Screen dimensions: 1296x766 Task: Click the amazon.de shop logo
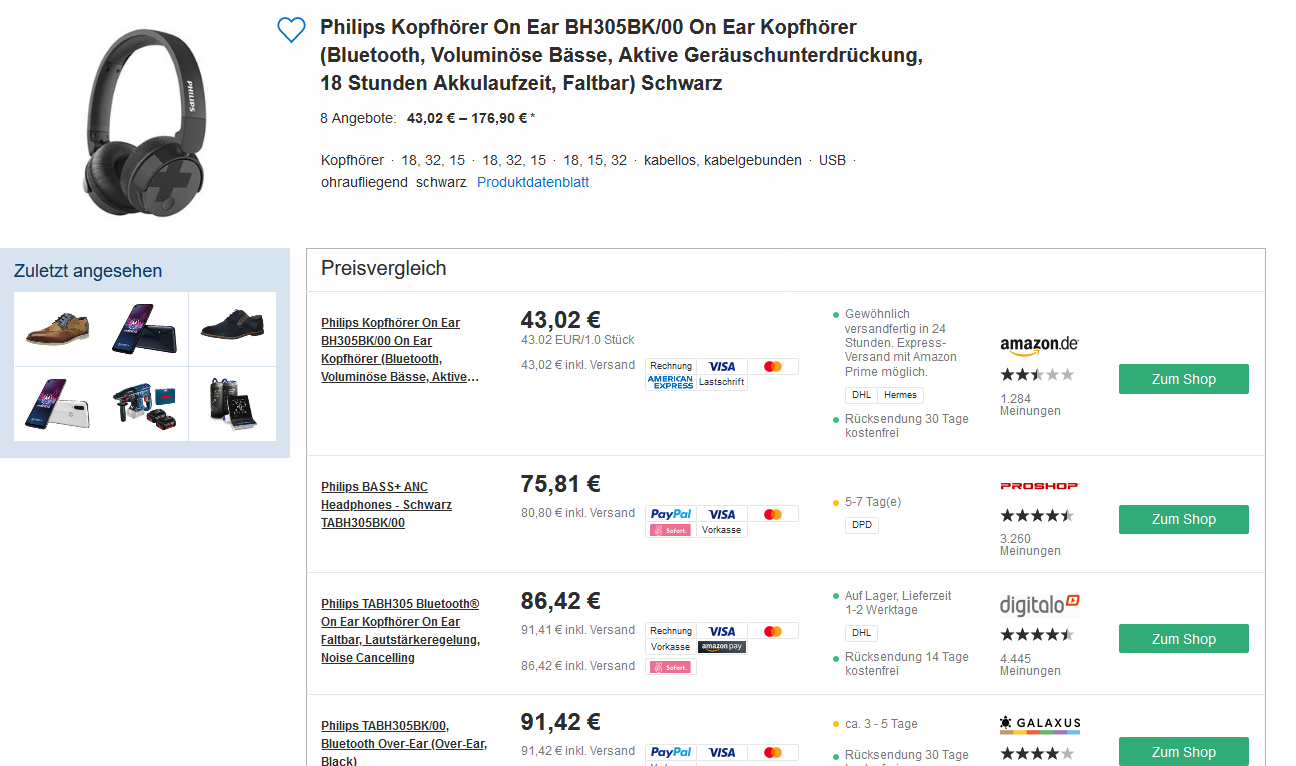pos(1039,345)
